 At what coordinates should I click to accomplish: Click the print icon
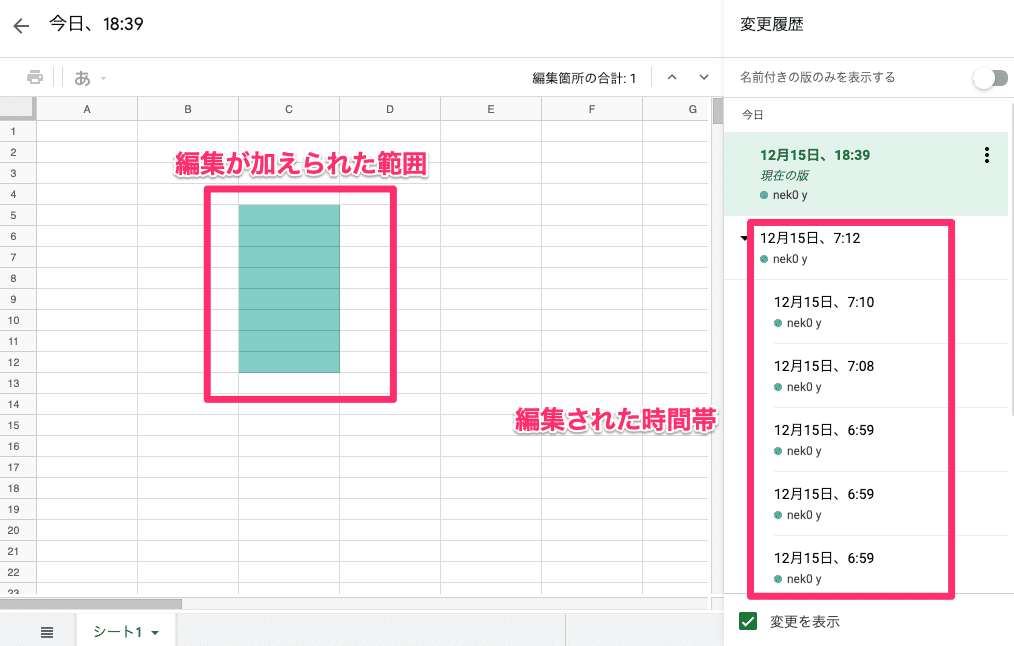(35, 78)
